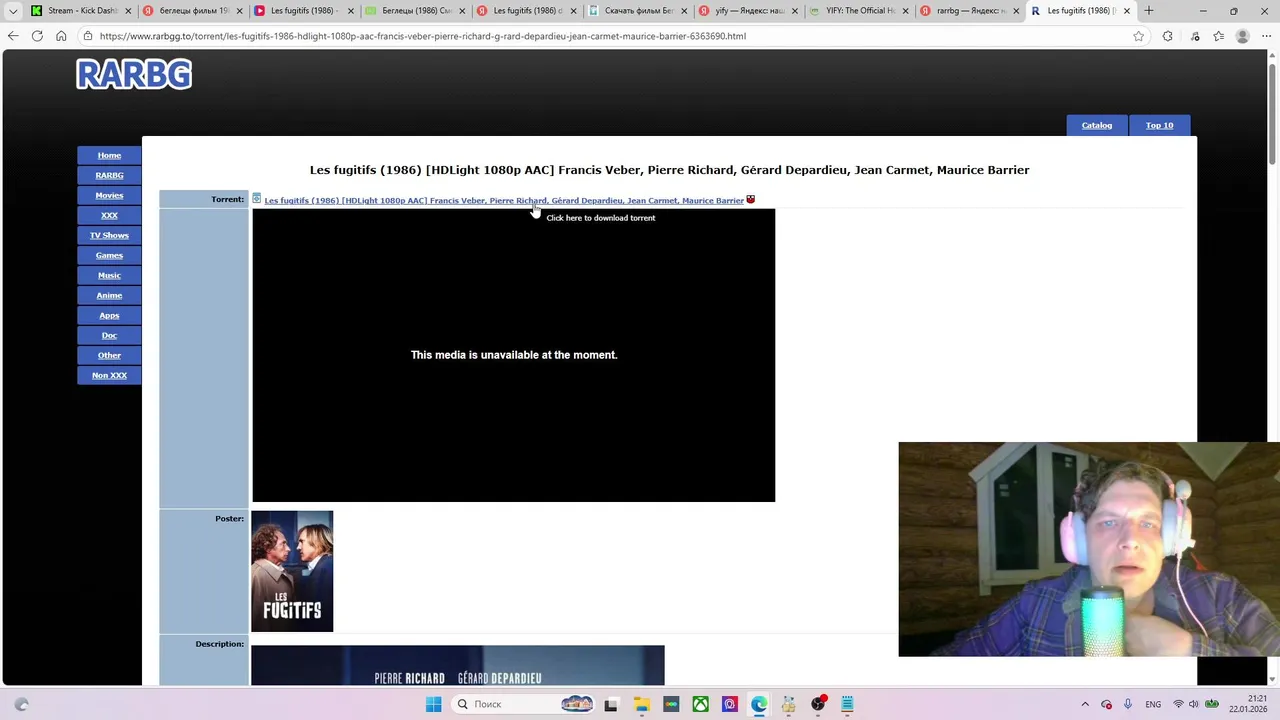Click the site info padlock icon
Screen dimensions: 1280x720
(88, 36)
